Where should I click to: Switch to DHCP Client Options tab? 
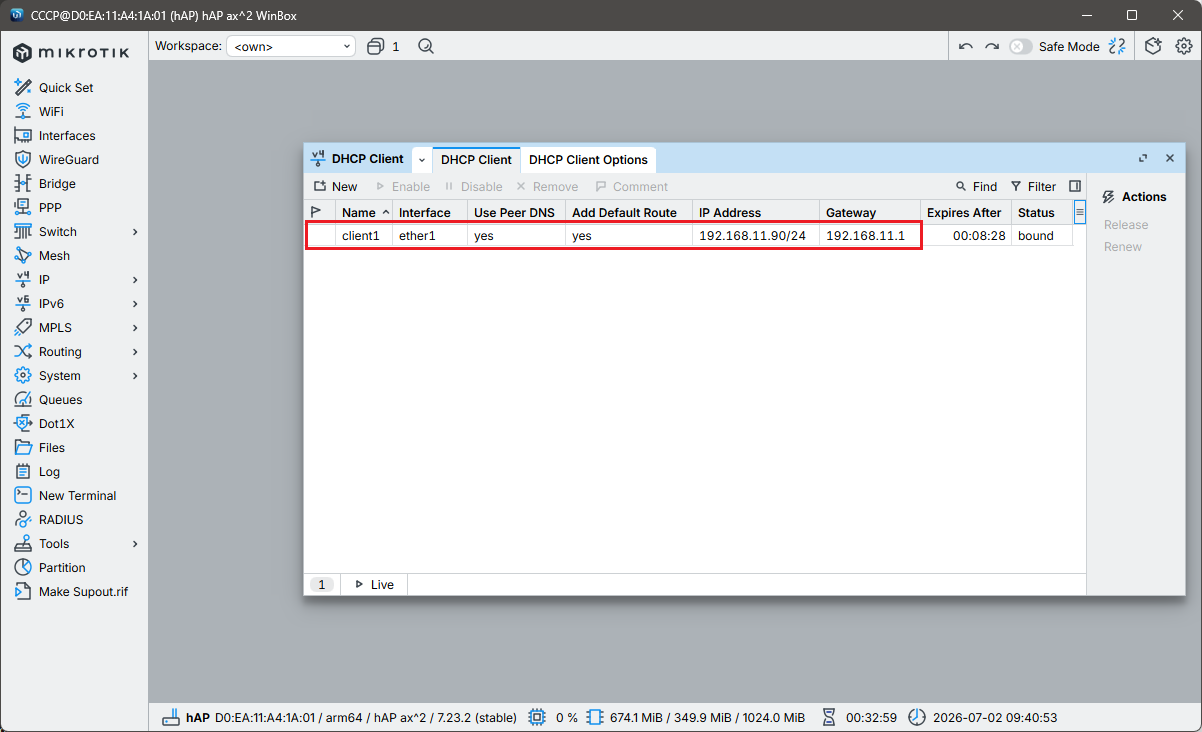point(588,159)
